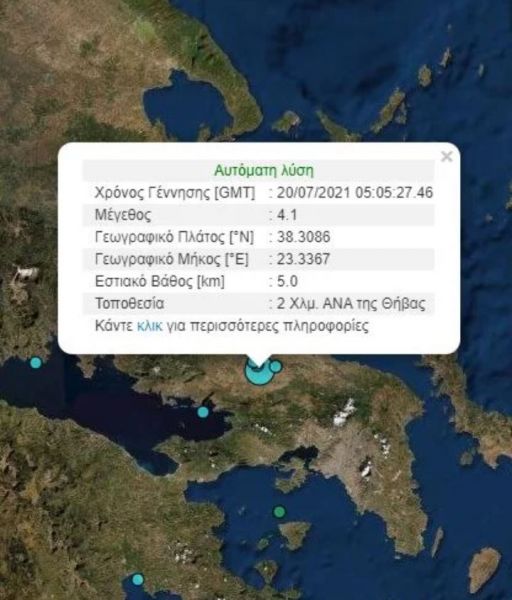Select the green marker in the Saronic Gulf
512x600 pixels.
pos(279,511)
